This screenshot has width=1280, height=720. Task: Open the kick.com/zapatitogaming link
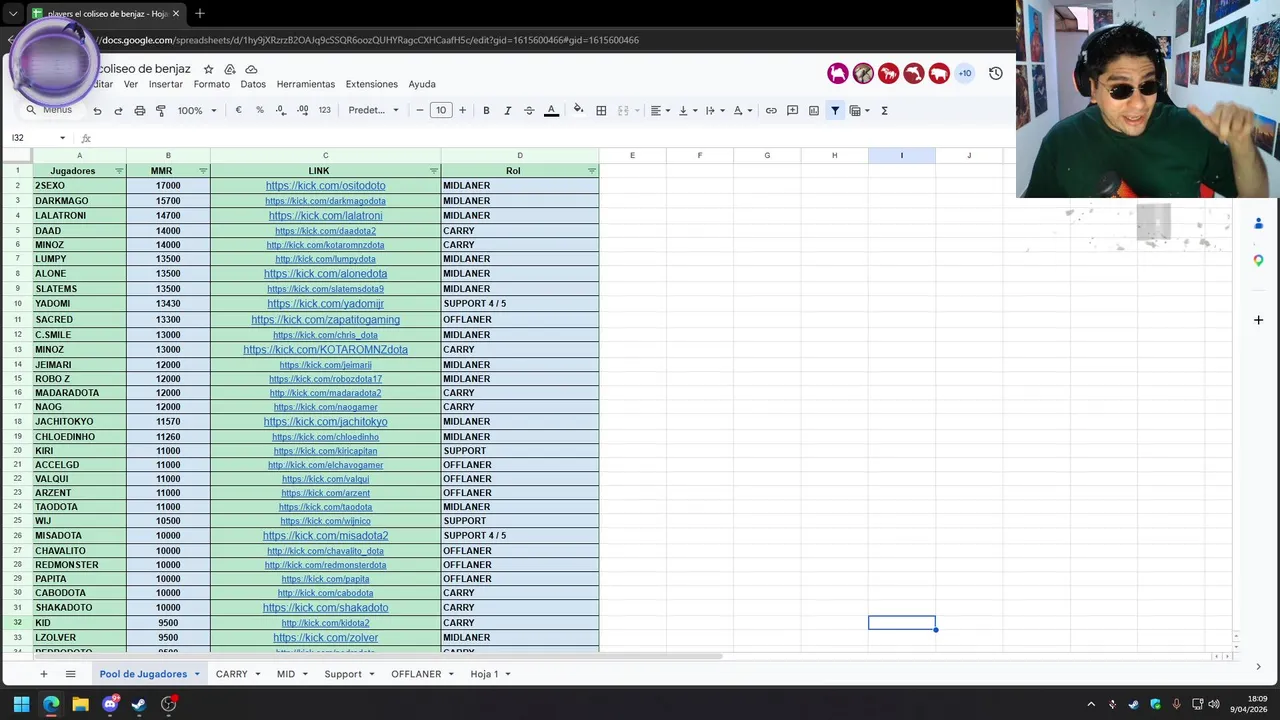(x=325, y=320)
